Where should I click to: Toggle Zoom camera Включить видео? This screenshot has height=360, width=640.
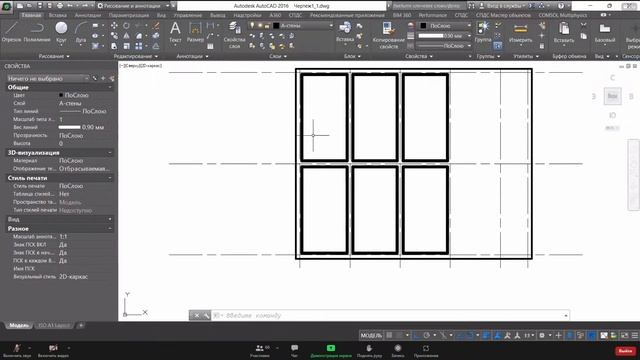click(x=53, y=350)
